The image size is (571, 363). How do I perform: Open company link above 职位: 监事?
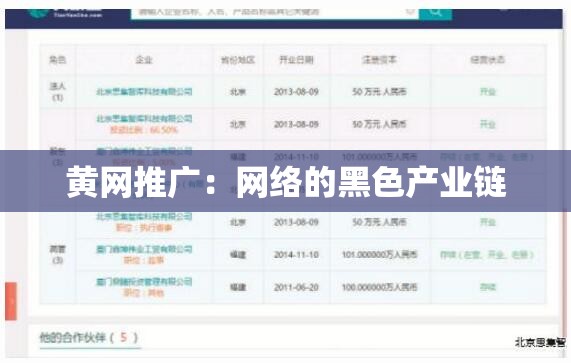144,249
